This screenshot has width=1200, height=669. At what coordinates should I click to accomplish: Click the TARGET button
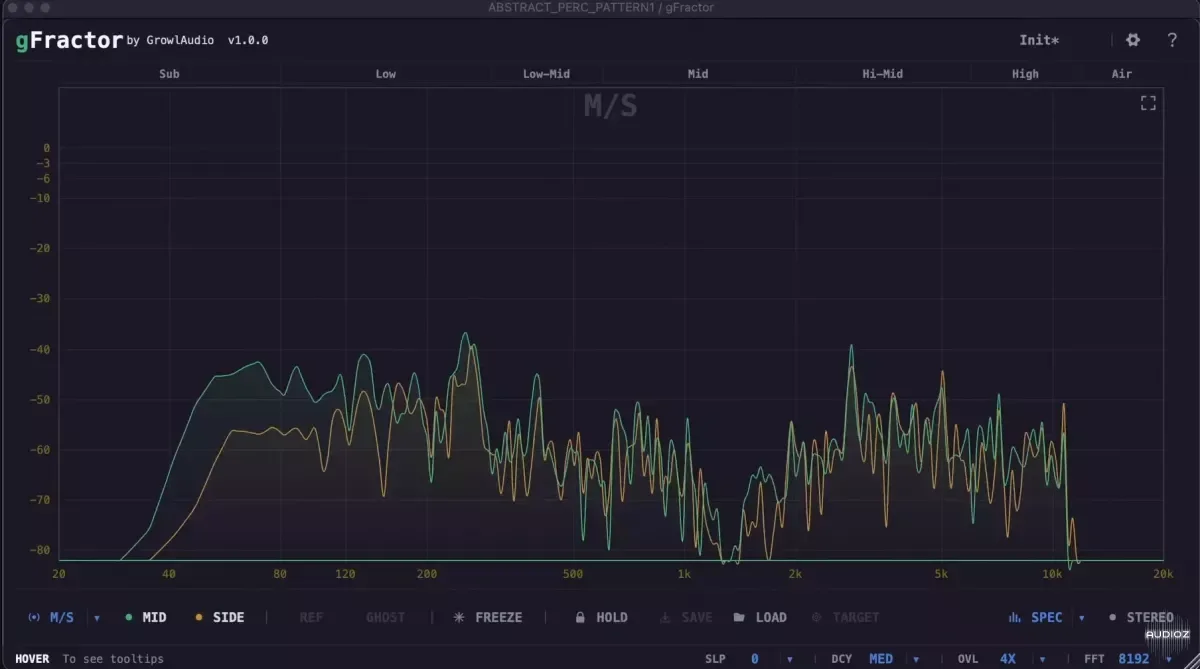(x=845, y=617)
